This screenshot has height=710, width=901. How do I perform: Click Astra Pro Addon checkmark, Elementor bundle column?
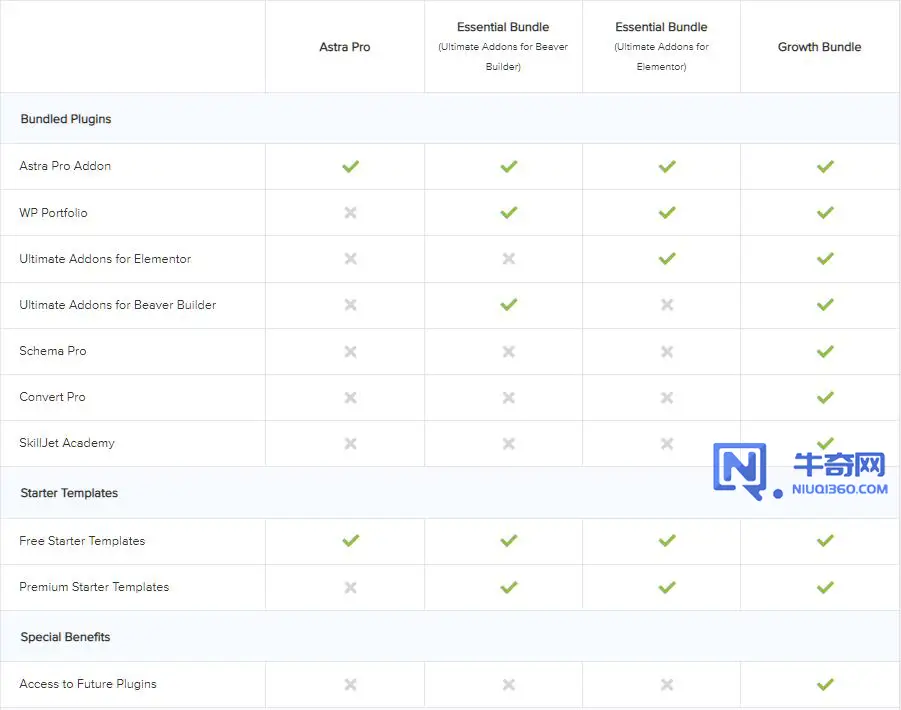point(667,167)
